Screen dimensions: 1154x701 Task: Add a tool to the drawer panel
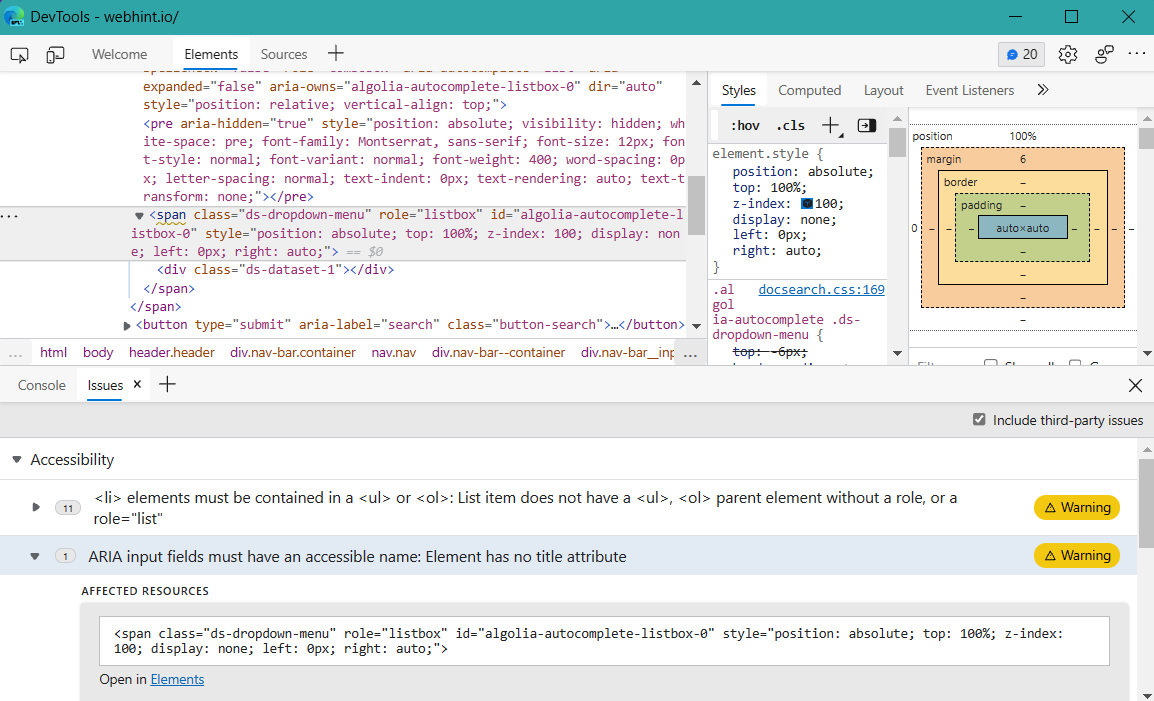pyautogui.click(x=168, y=384)
